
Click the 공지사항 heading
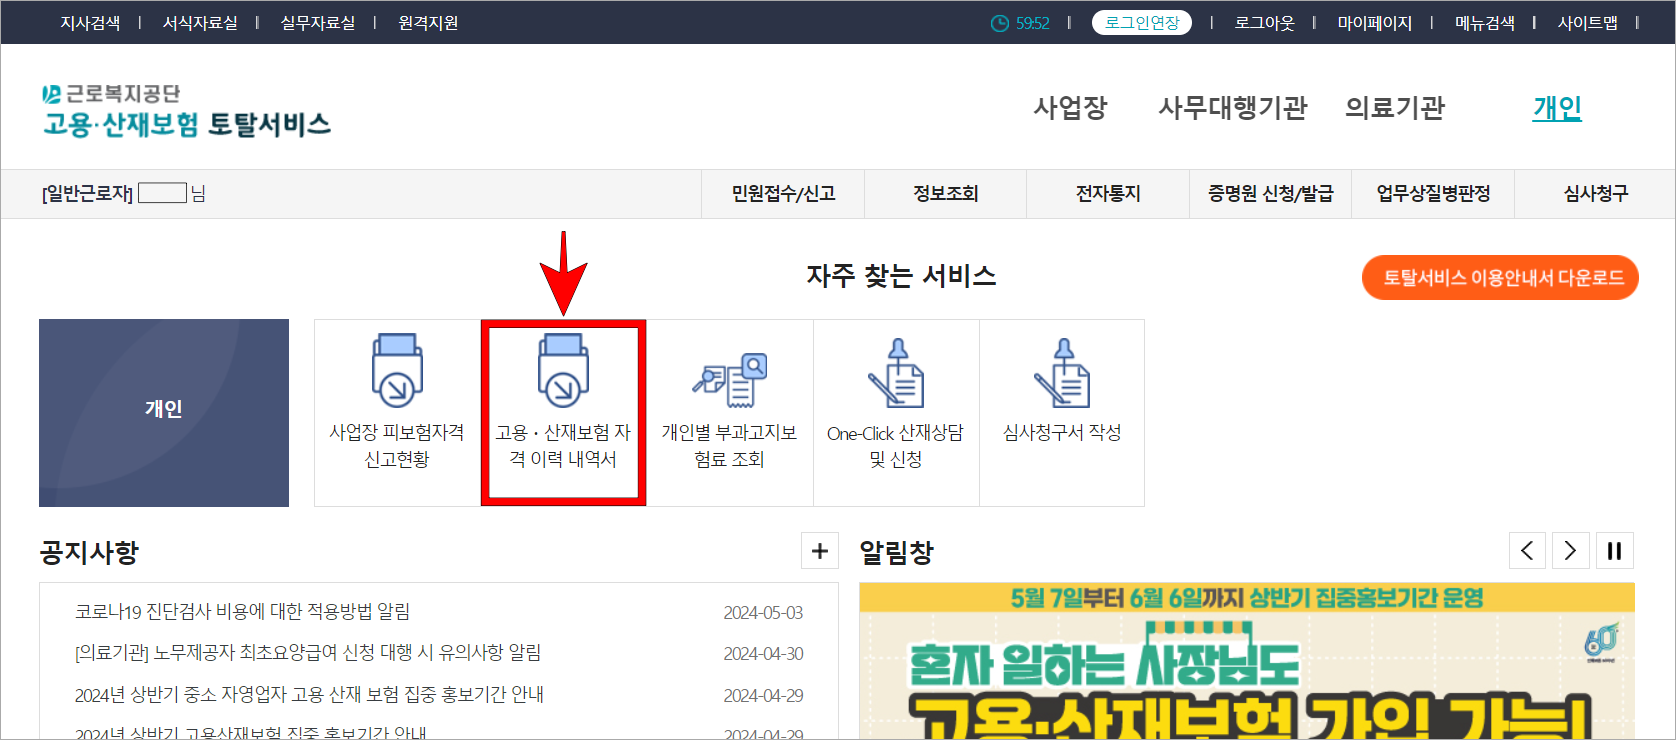point(89,552)
